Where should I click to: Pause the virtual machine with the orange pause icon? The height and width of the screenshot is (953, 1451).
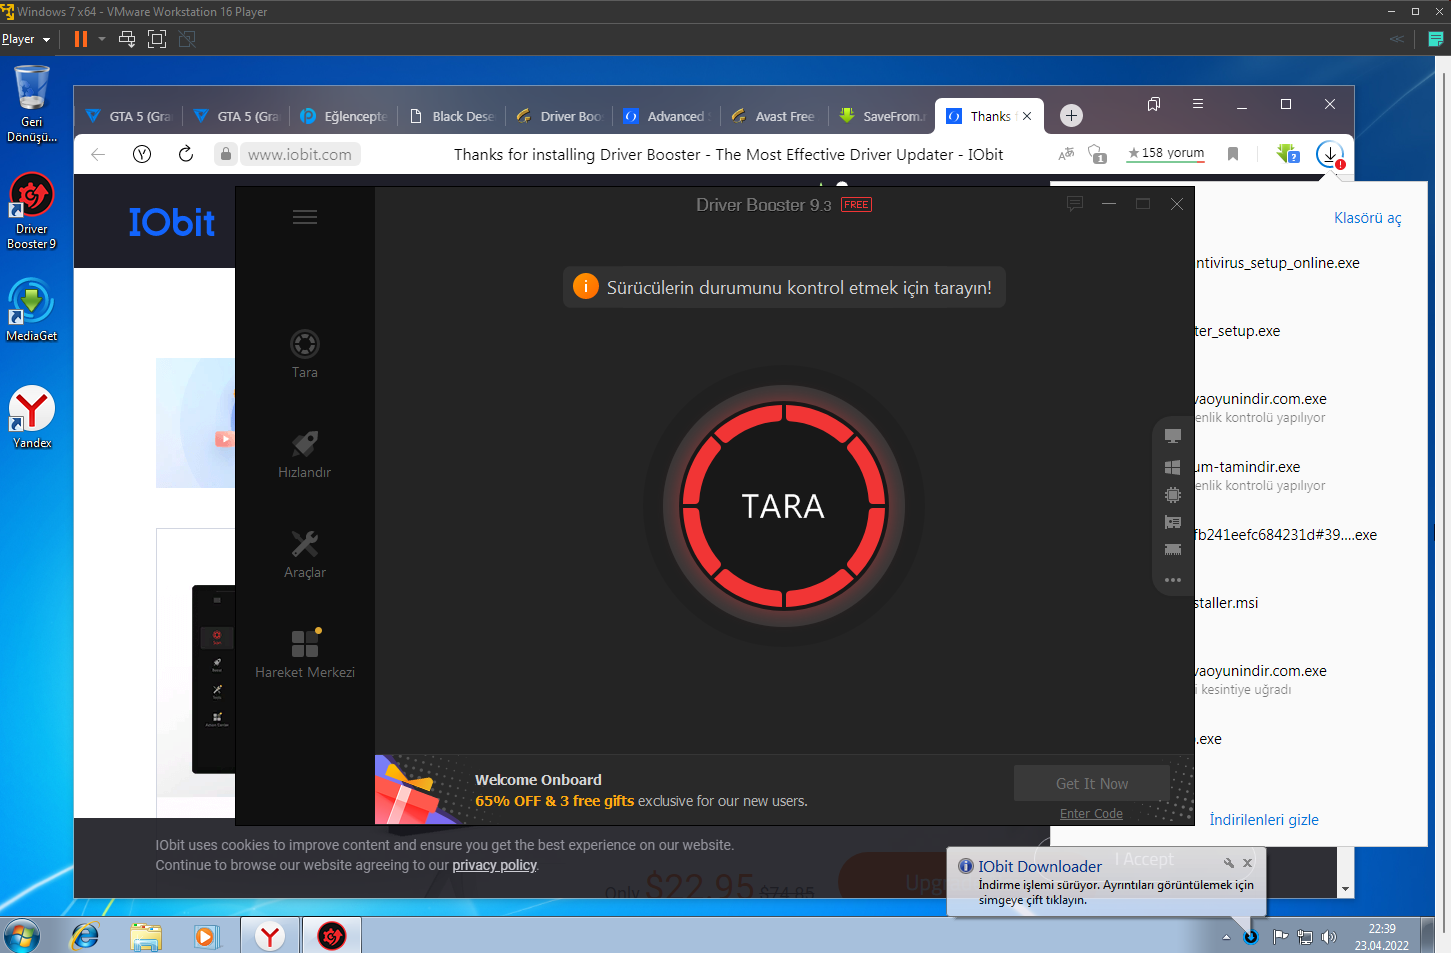coord(81,39)
